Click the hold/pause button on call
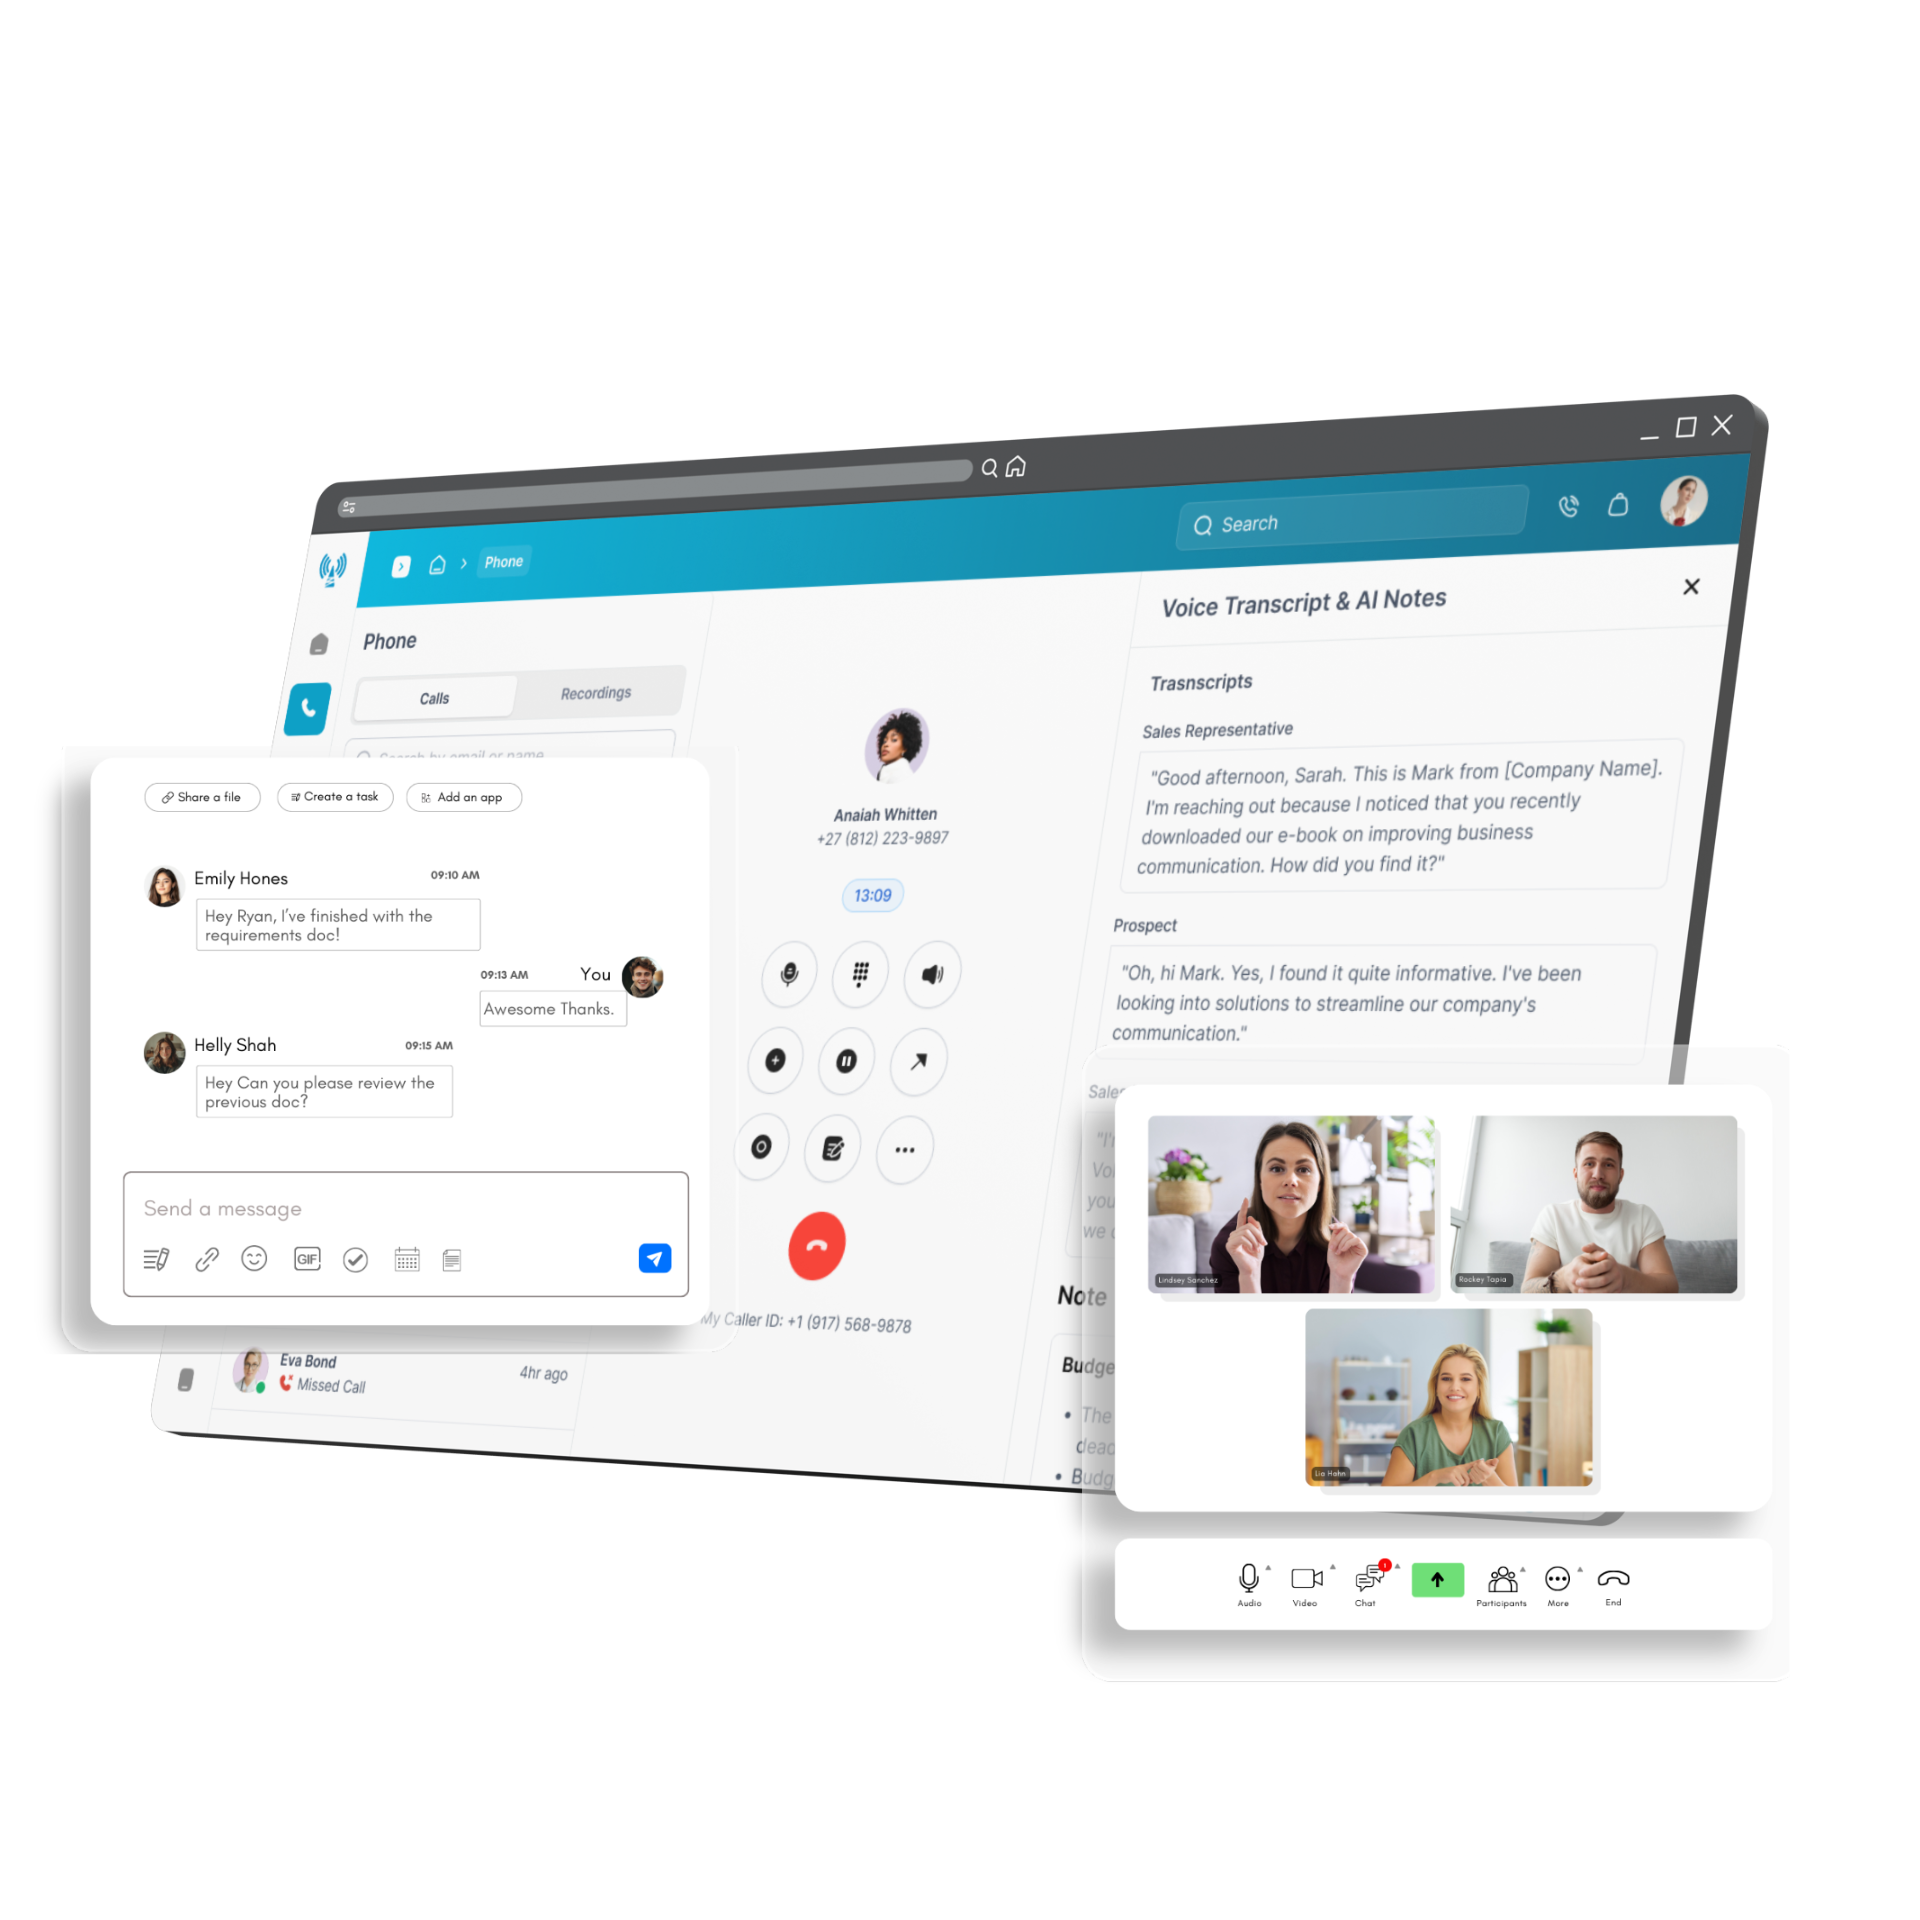 click(849, 1057)
